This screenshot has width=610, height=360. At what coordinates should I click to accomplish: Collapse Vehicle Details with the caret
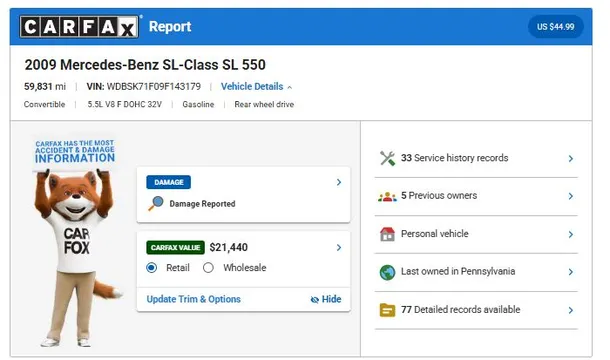289,87
